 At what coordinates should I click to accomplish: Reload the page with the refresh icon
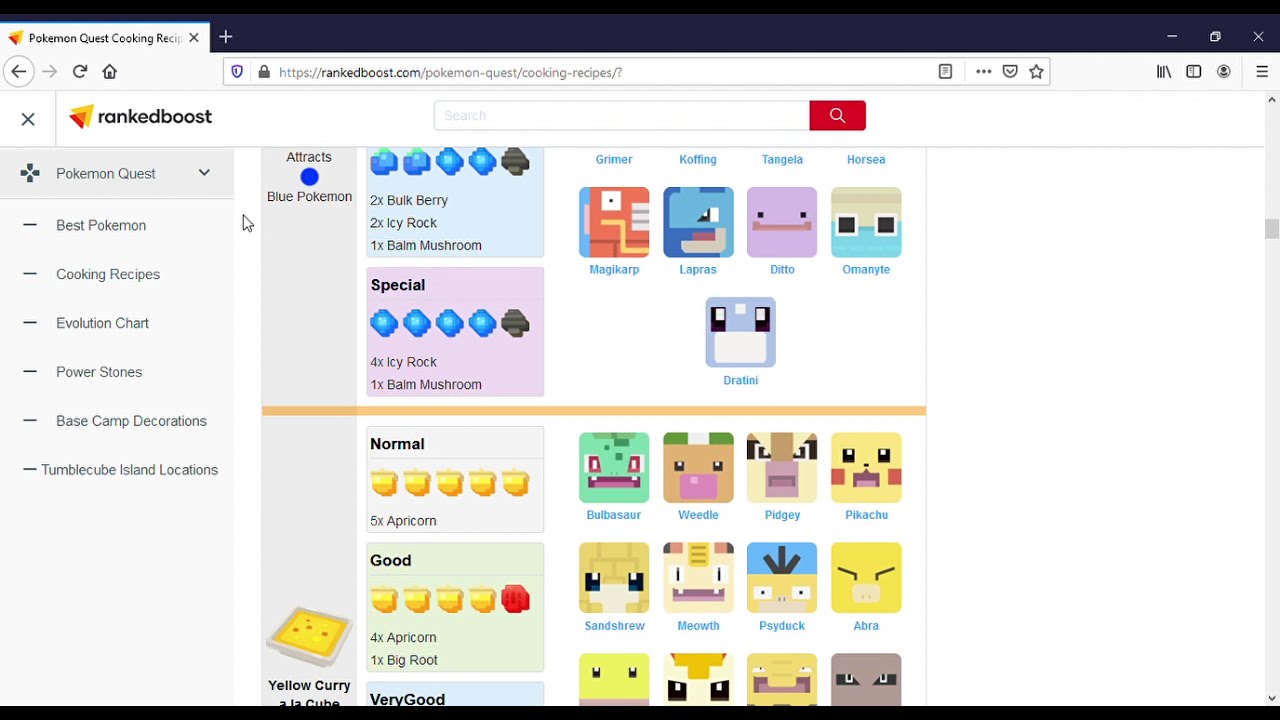[80, 72]
